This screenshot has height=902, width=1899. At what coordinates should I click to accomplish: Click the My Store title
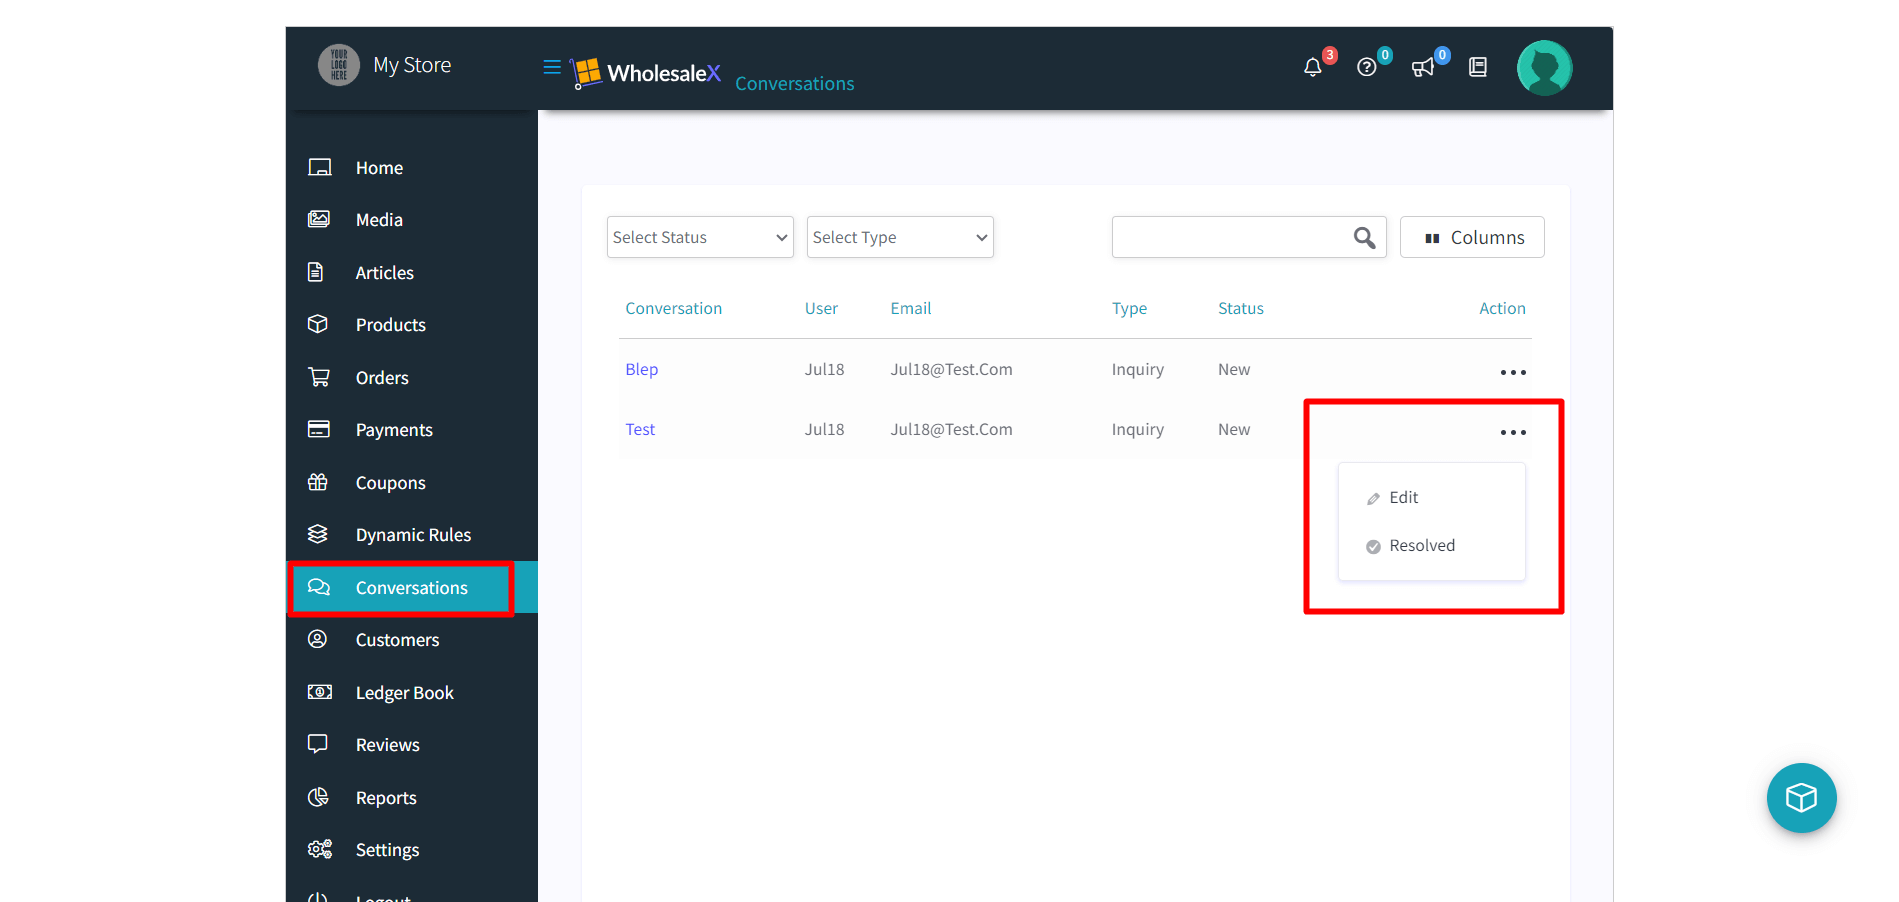pyautogui.click(x=412, y=65)
